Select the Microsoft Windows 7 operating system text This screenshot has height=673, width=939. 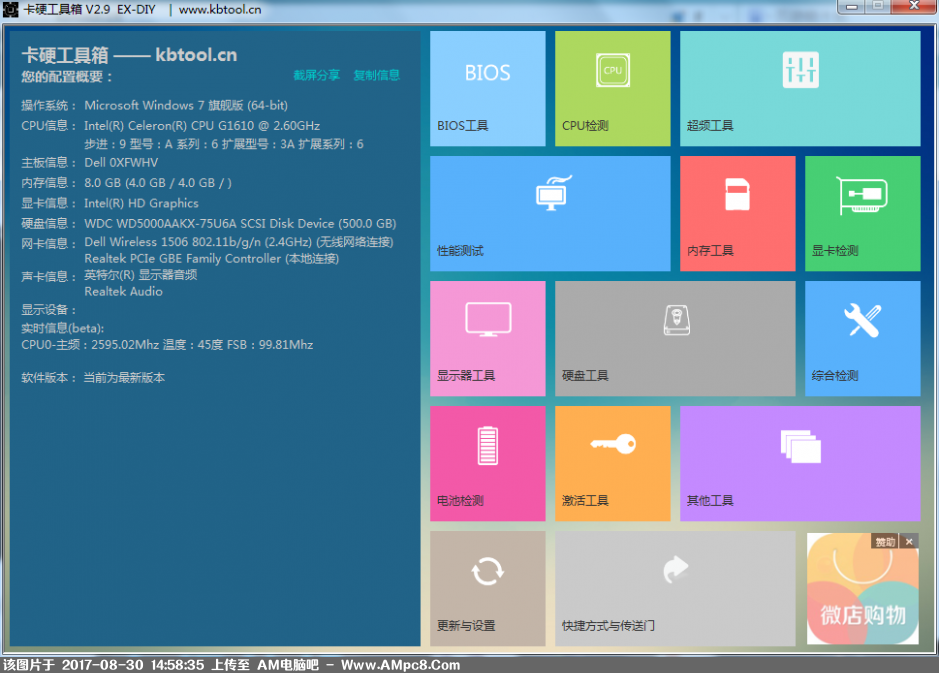click(x=186, y=105)
